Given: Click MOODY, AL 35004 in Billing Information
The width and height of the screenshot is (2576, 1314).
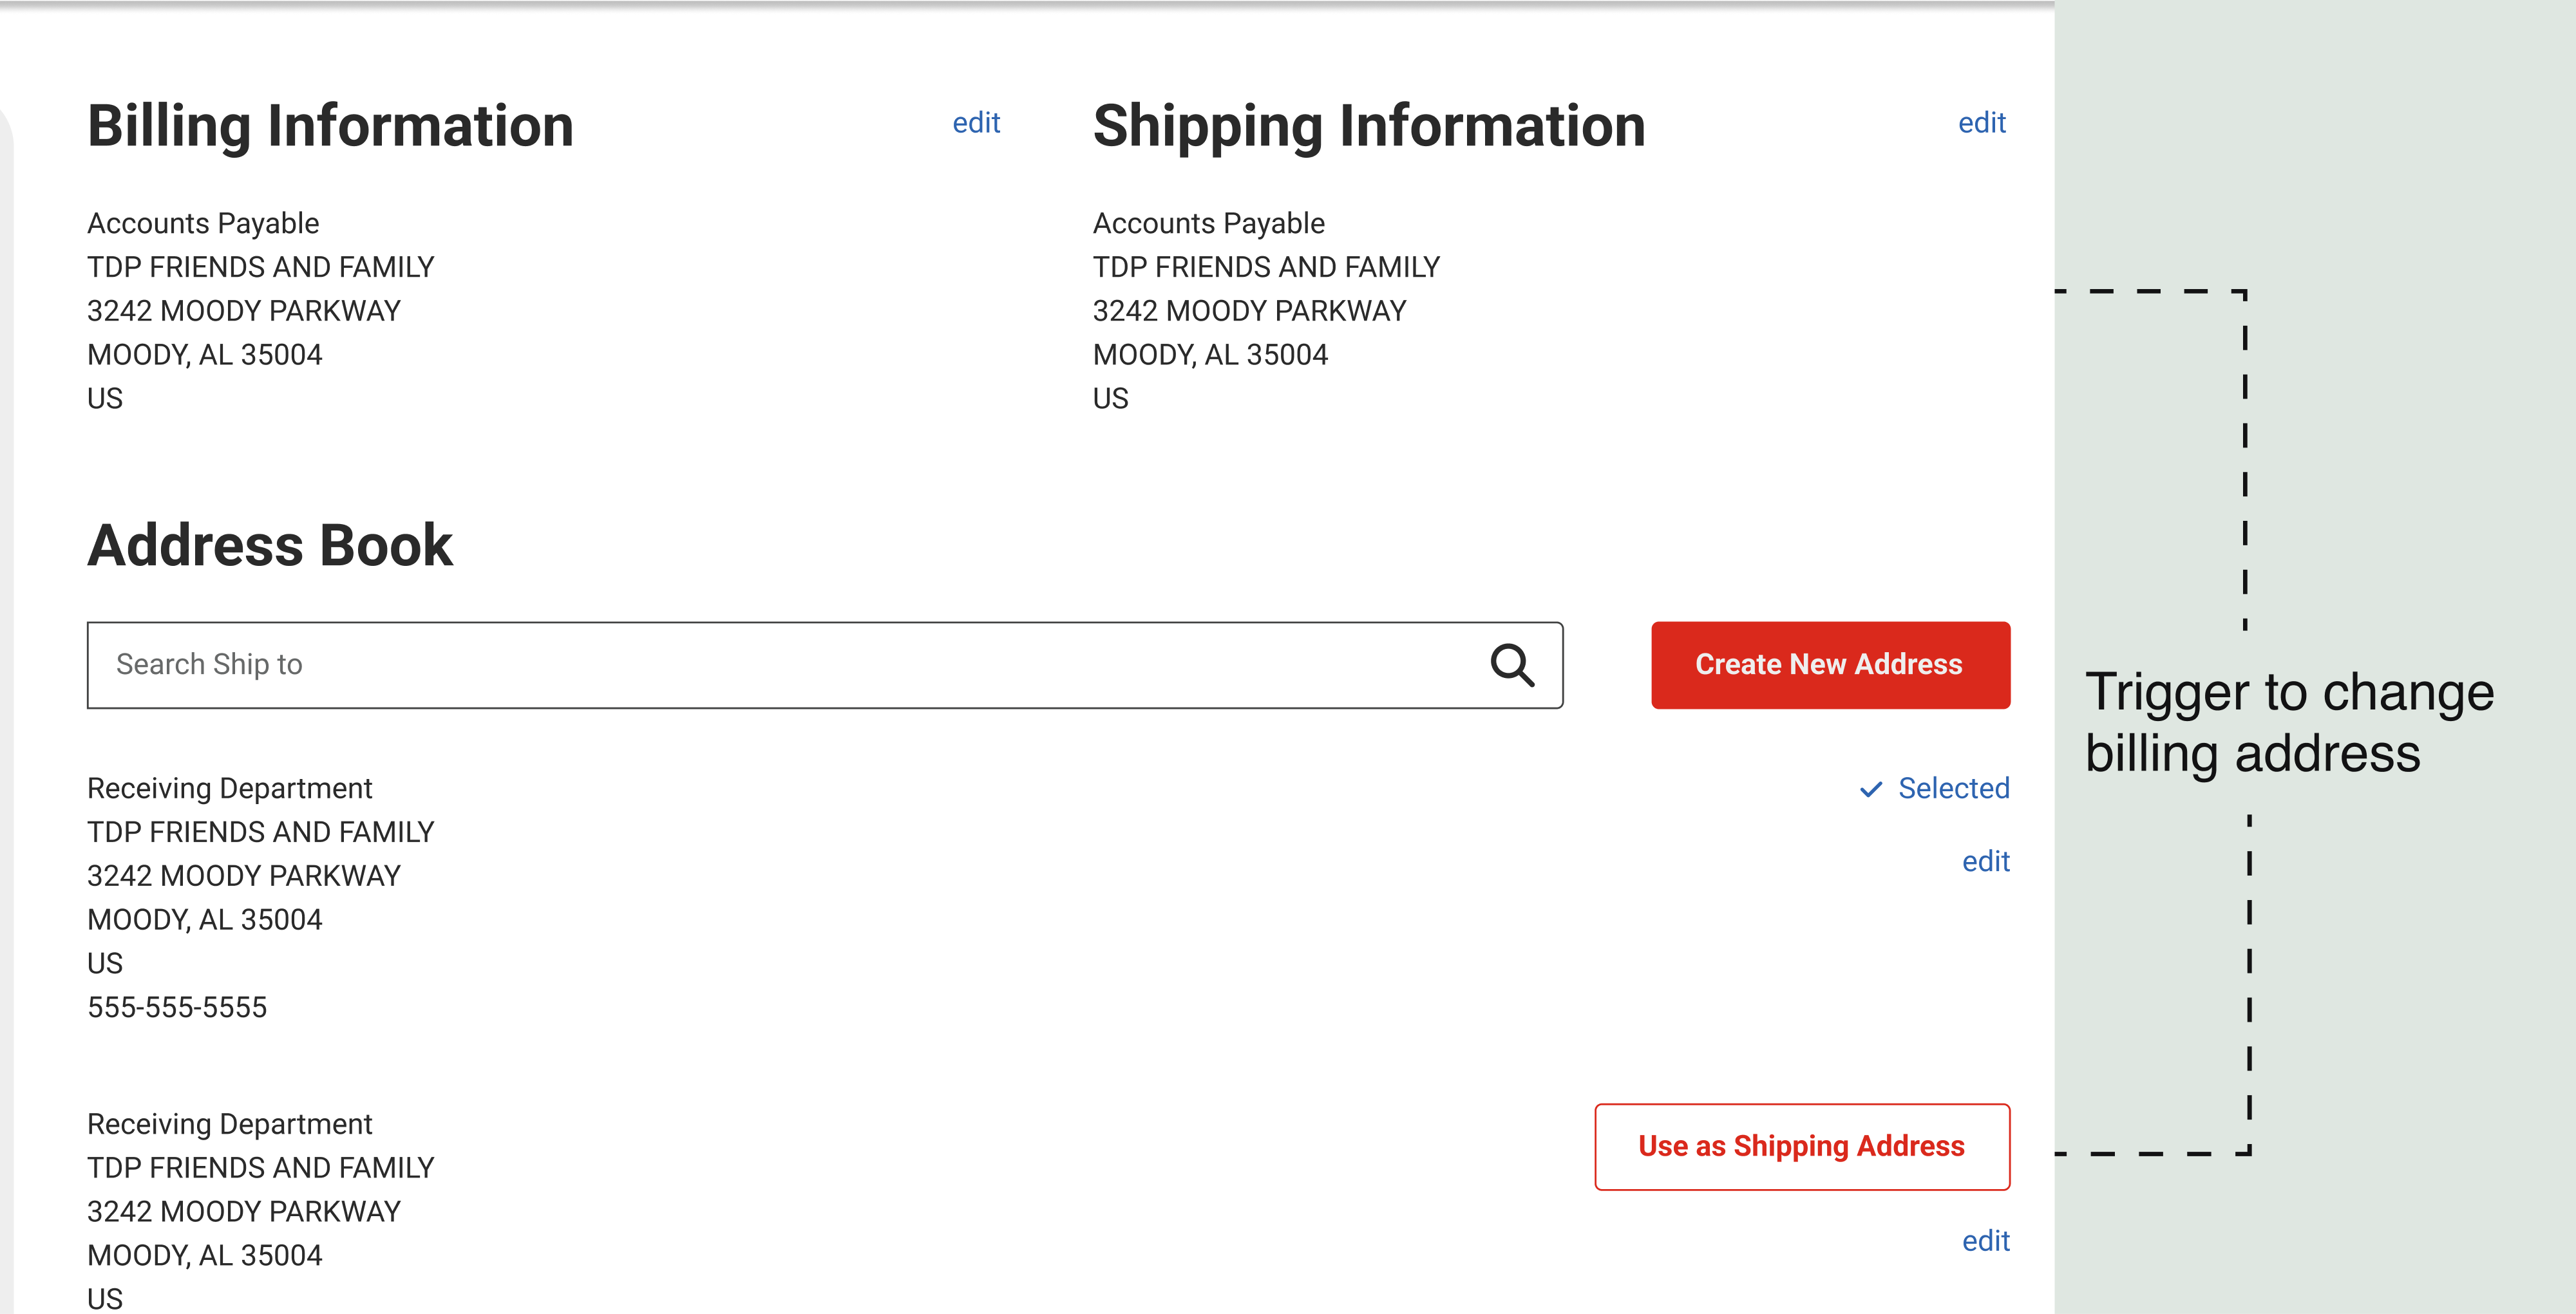Looking at the screenshot, I should coord(204,355).
